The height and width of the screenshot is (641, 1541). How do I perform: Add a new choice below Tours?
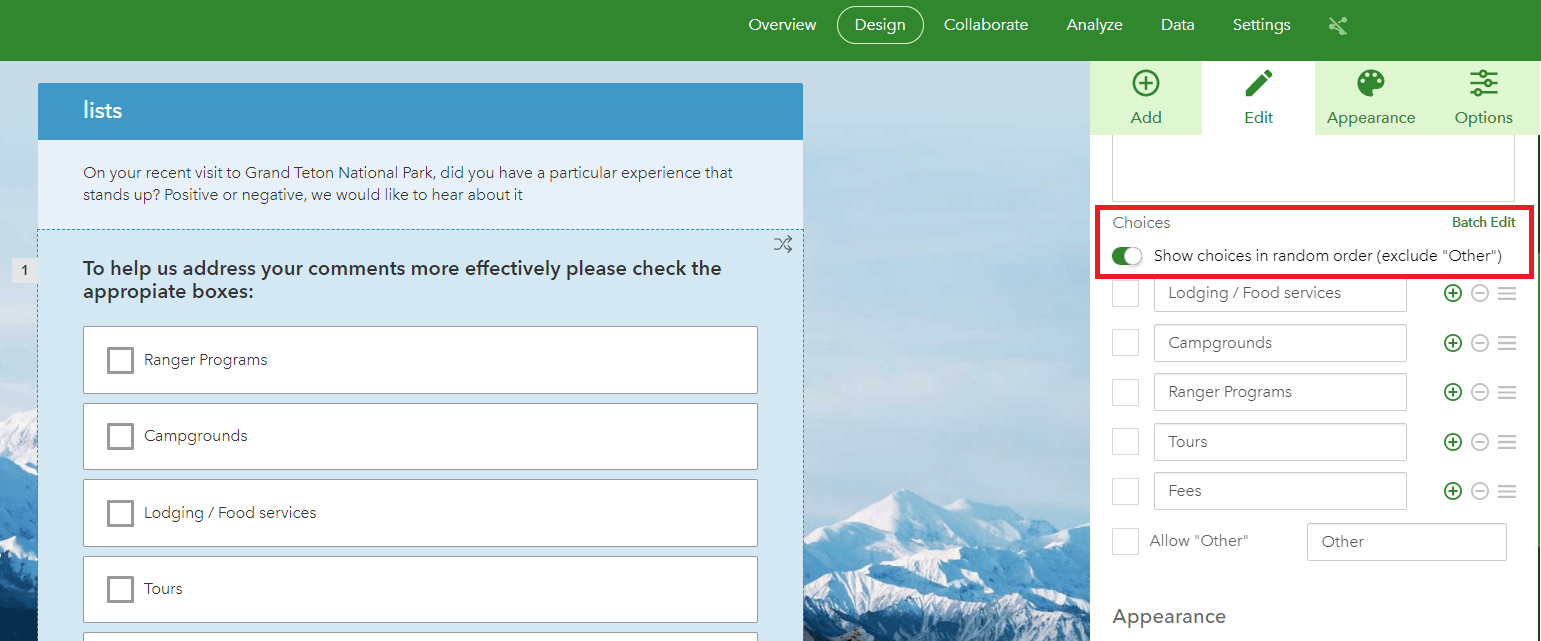pos(1452,441)
